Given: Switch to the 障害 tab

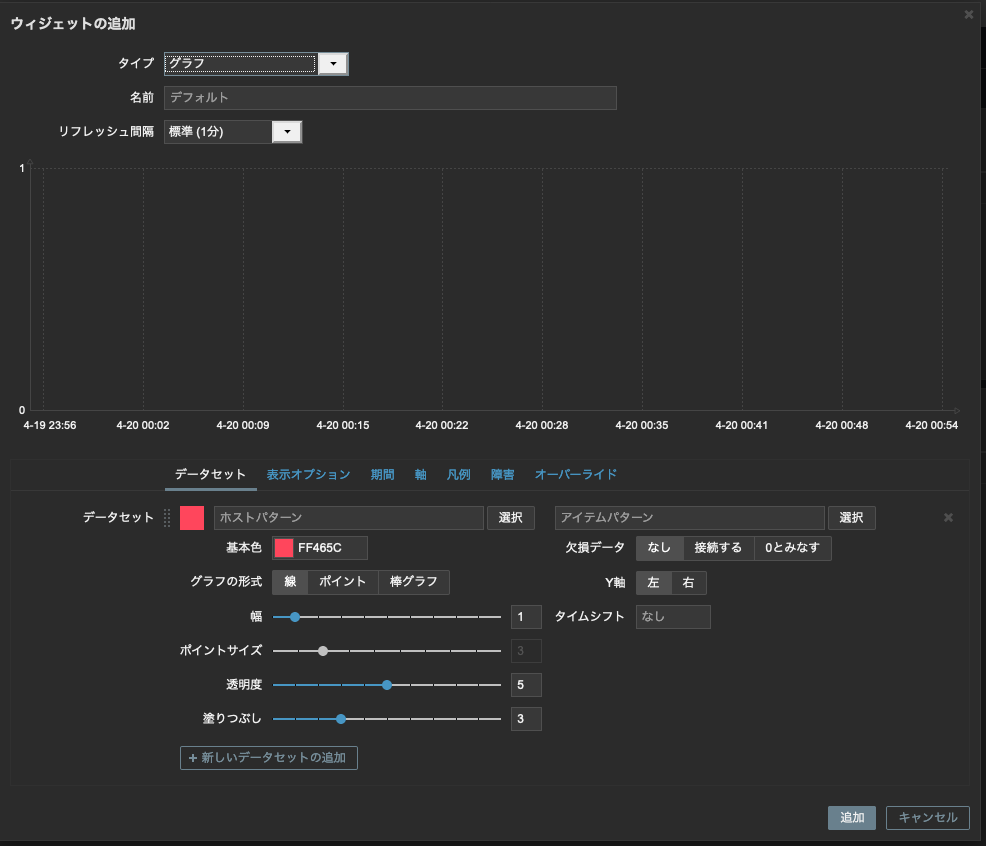Looking at the screenshot, I should [x=502, y=474].
